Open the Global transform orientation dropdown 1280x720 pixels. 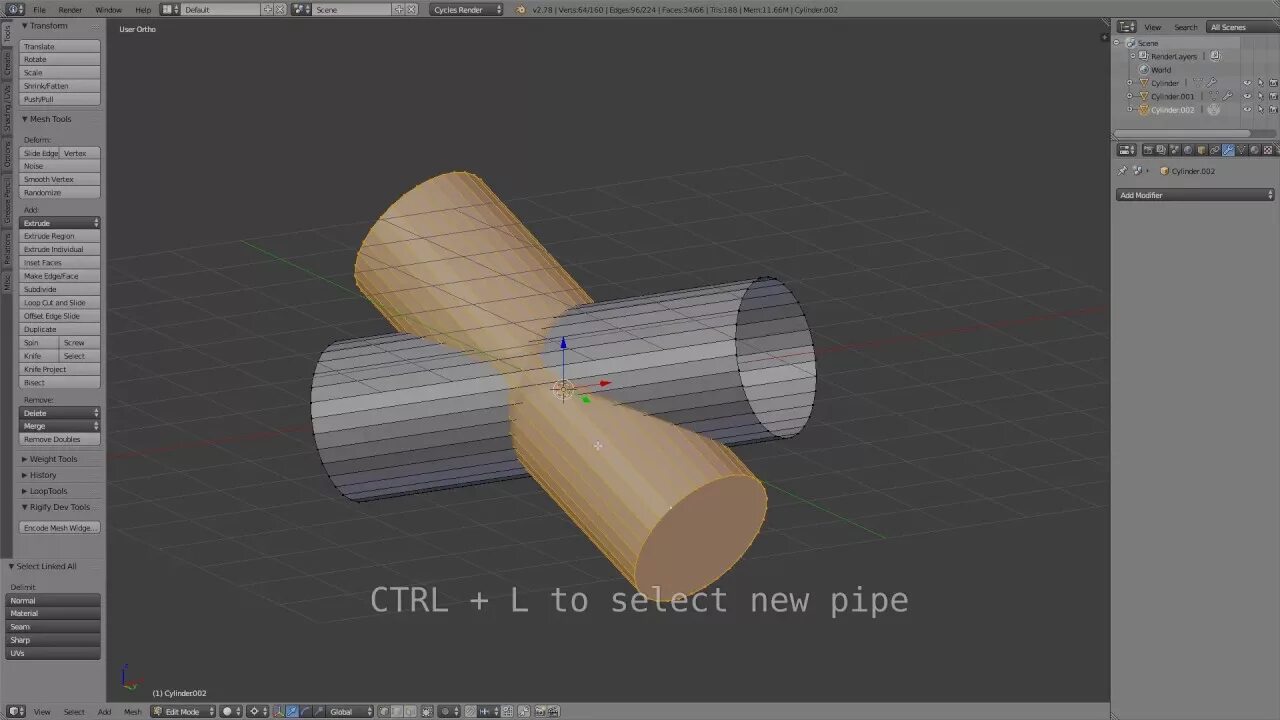coord(350,711)
